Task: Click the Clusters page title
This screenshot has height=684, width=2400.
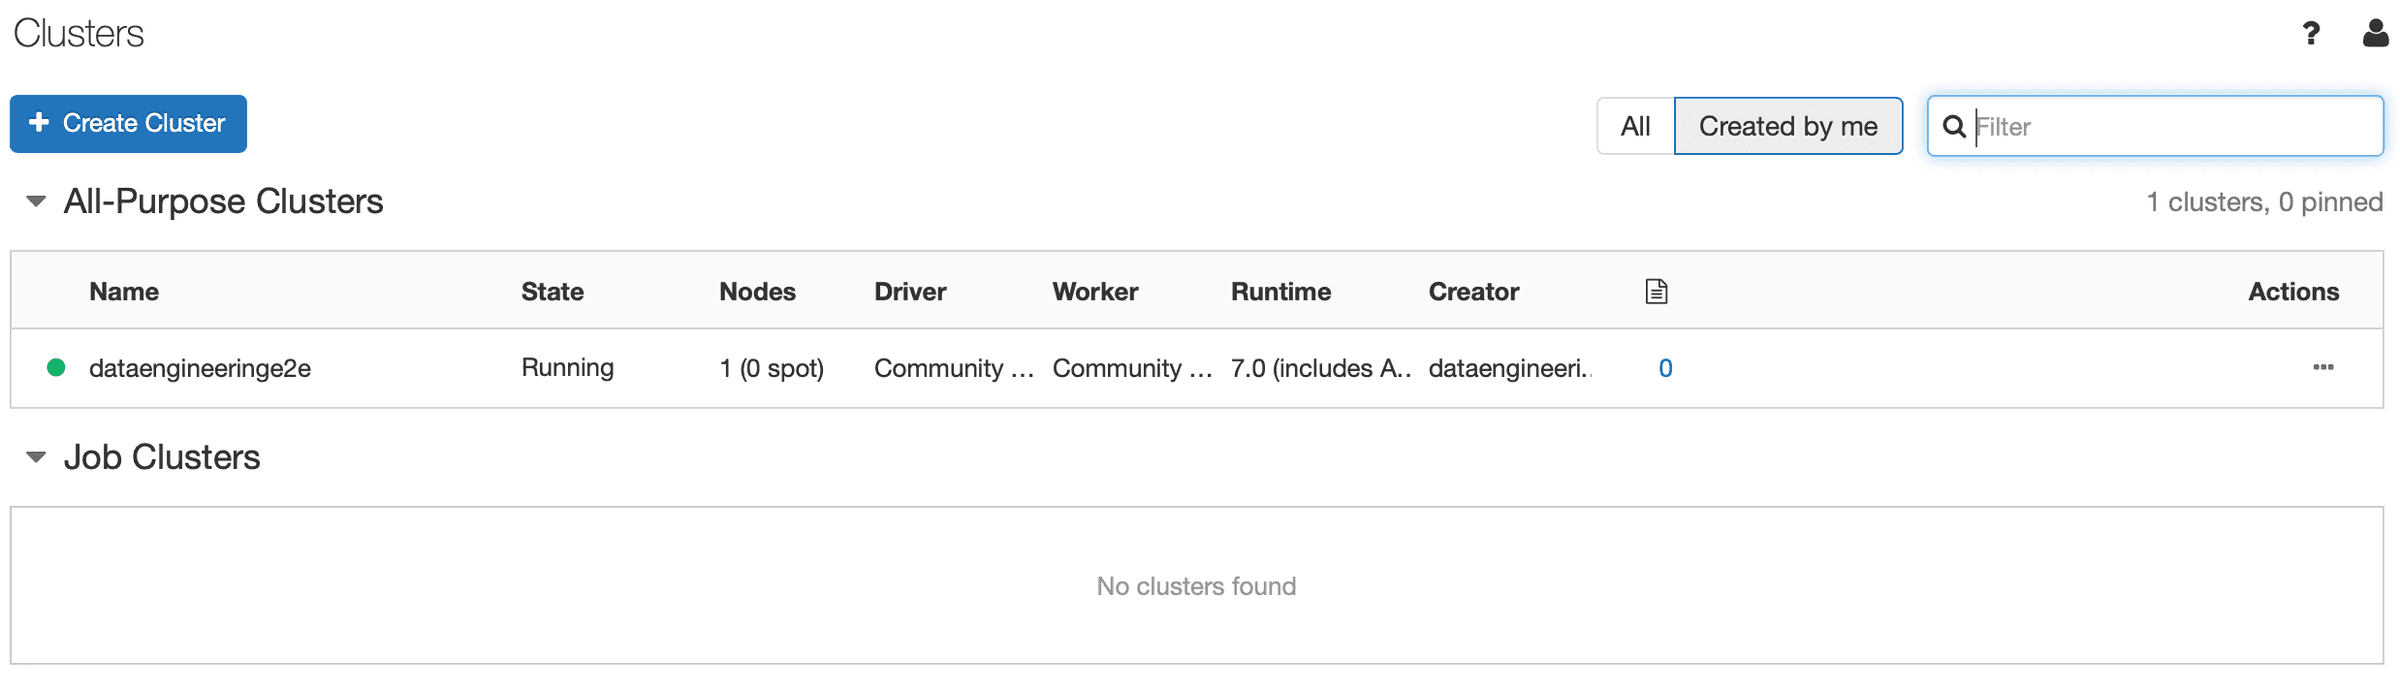Action: (x=78, y=32)
